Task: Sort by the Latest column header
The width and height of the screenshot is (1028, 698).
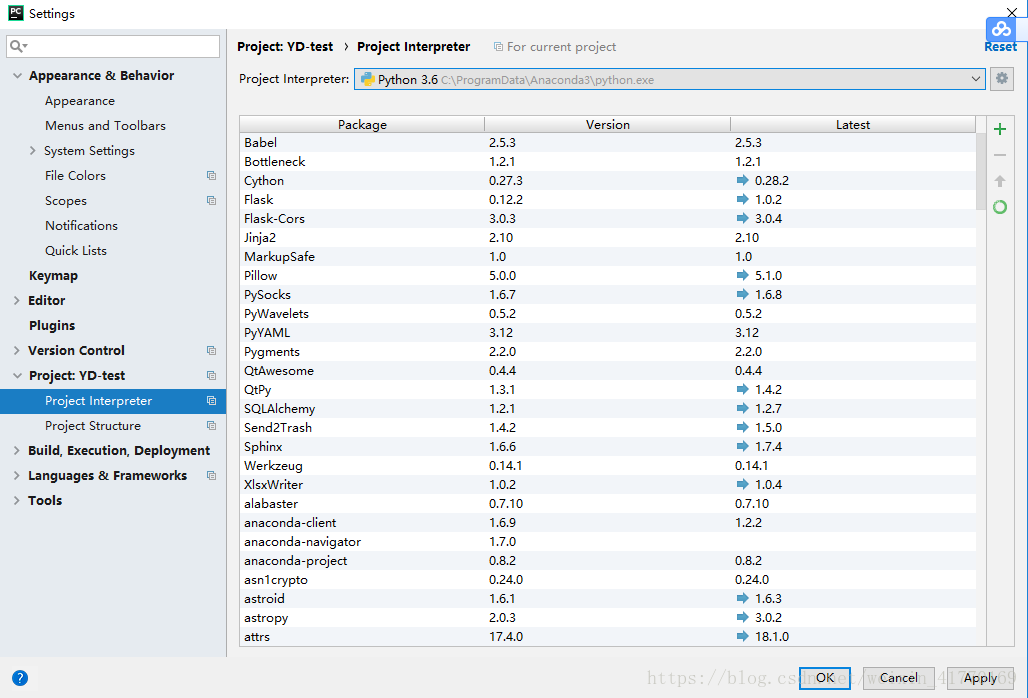Action: 853,125
